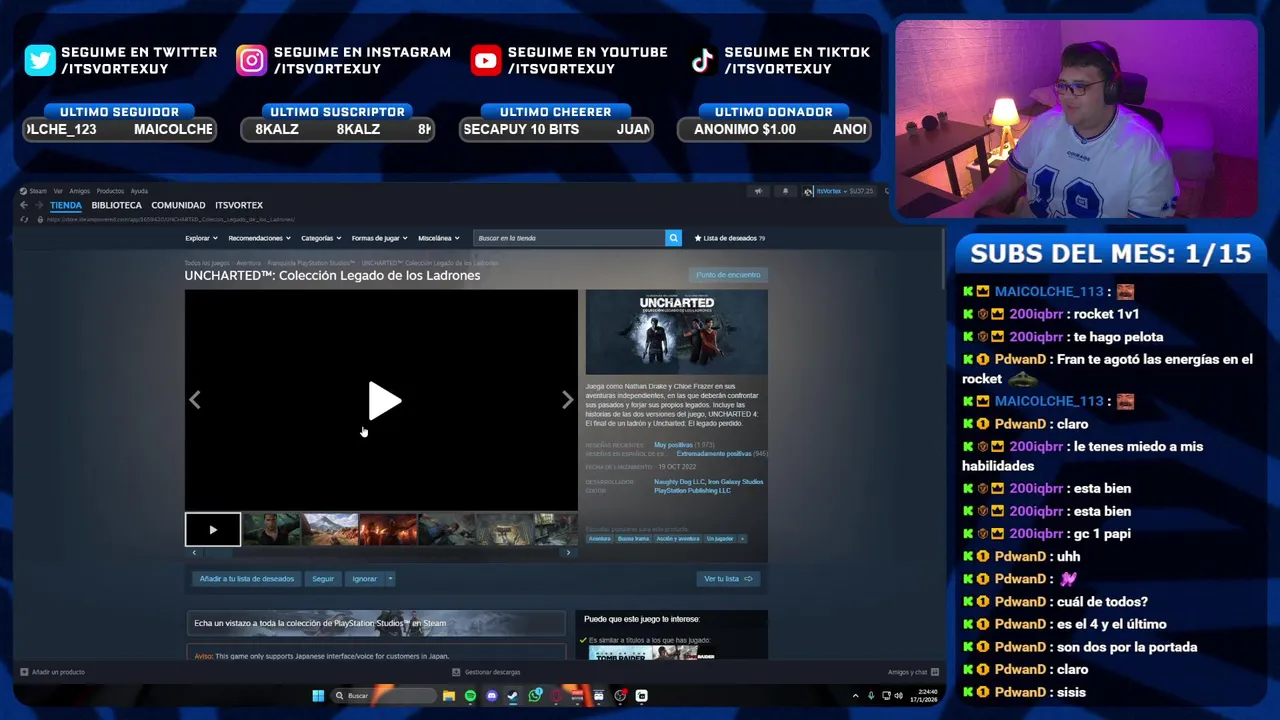Viewport: 1280px width, 720px height.
Task: Click the Aventura tag
Action: (599, 539)
